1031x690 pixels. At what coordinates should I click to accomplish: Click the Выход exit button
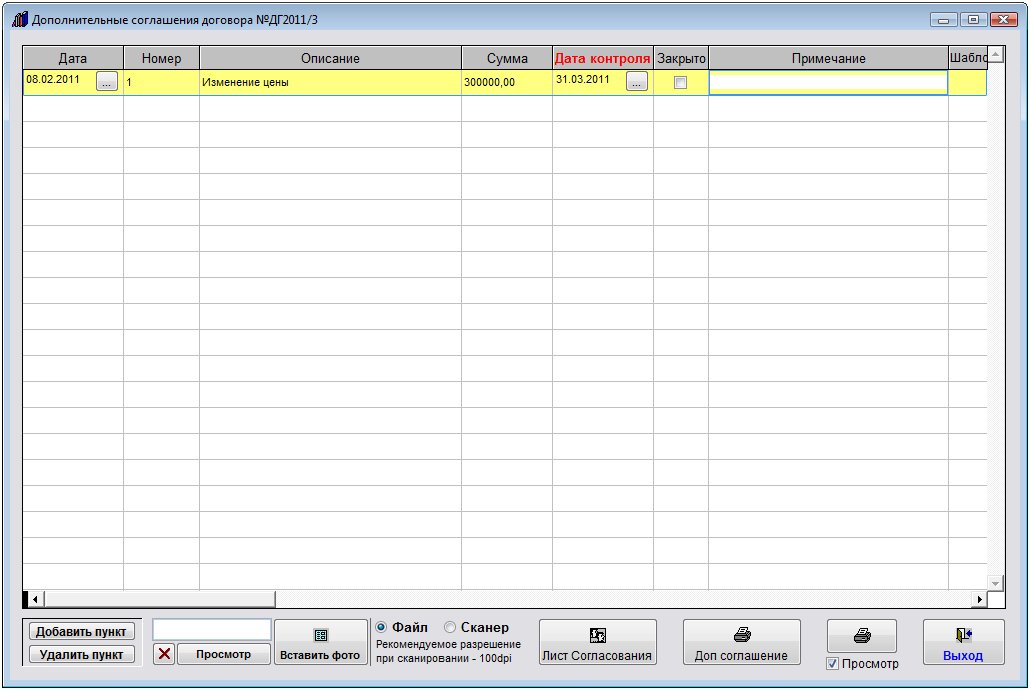click(963, 642)
